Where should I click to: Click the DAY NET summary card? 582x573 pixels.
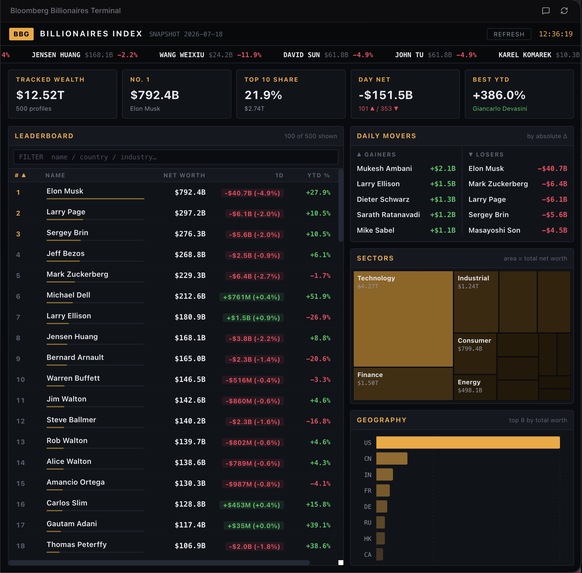tap(405, 94)
